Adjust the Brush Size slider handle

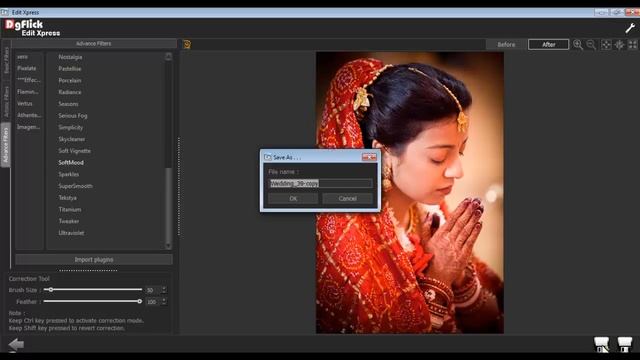(x=51, y=289)
